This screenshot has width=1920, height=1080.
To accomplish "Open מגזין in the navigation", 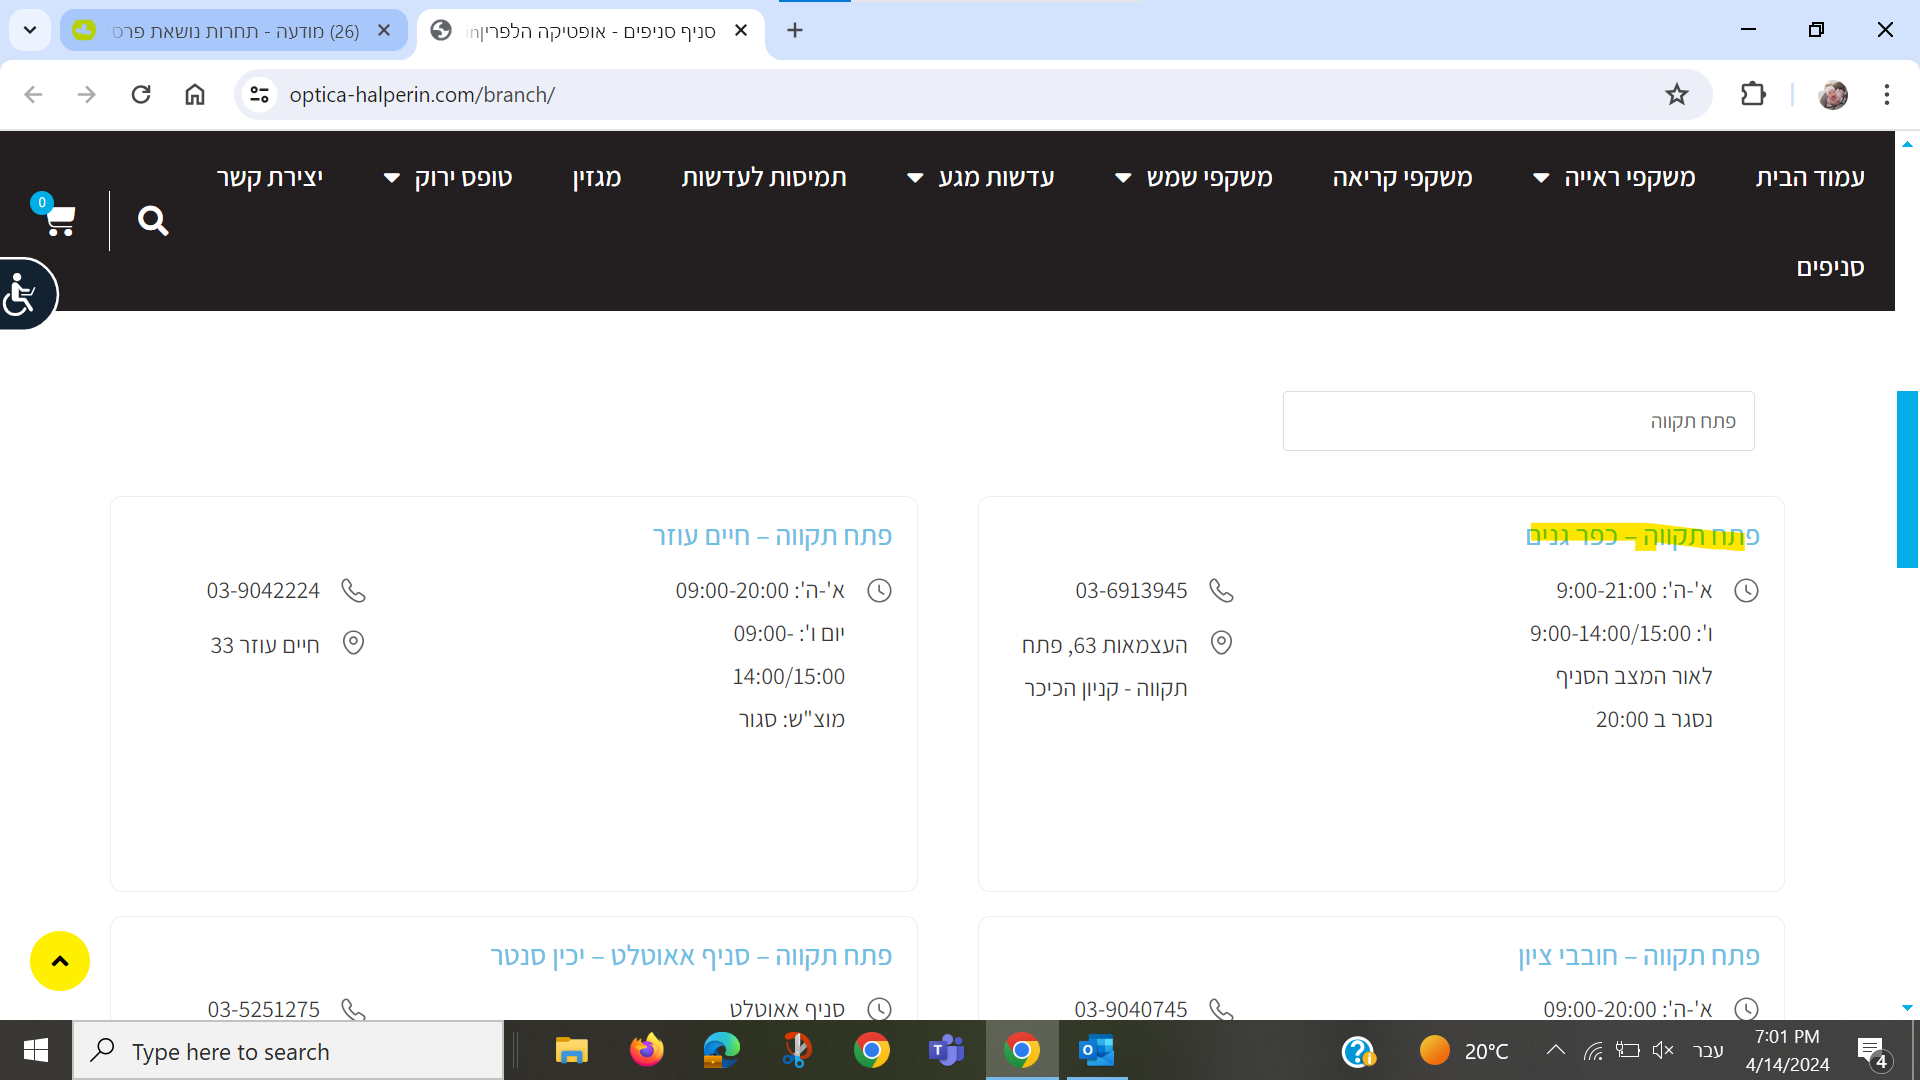I will pyautogui.click(x=597, y=178).
